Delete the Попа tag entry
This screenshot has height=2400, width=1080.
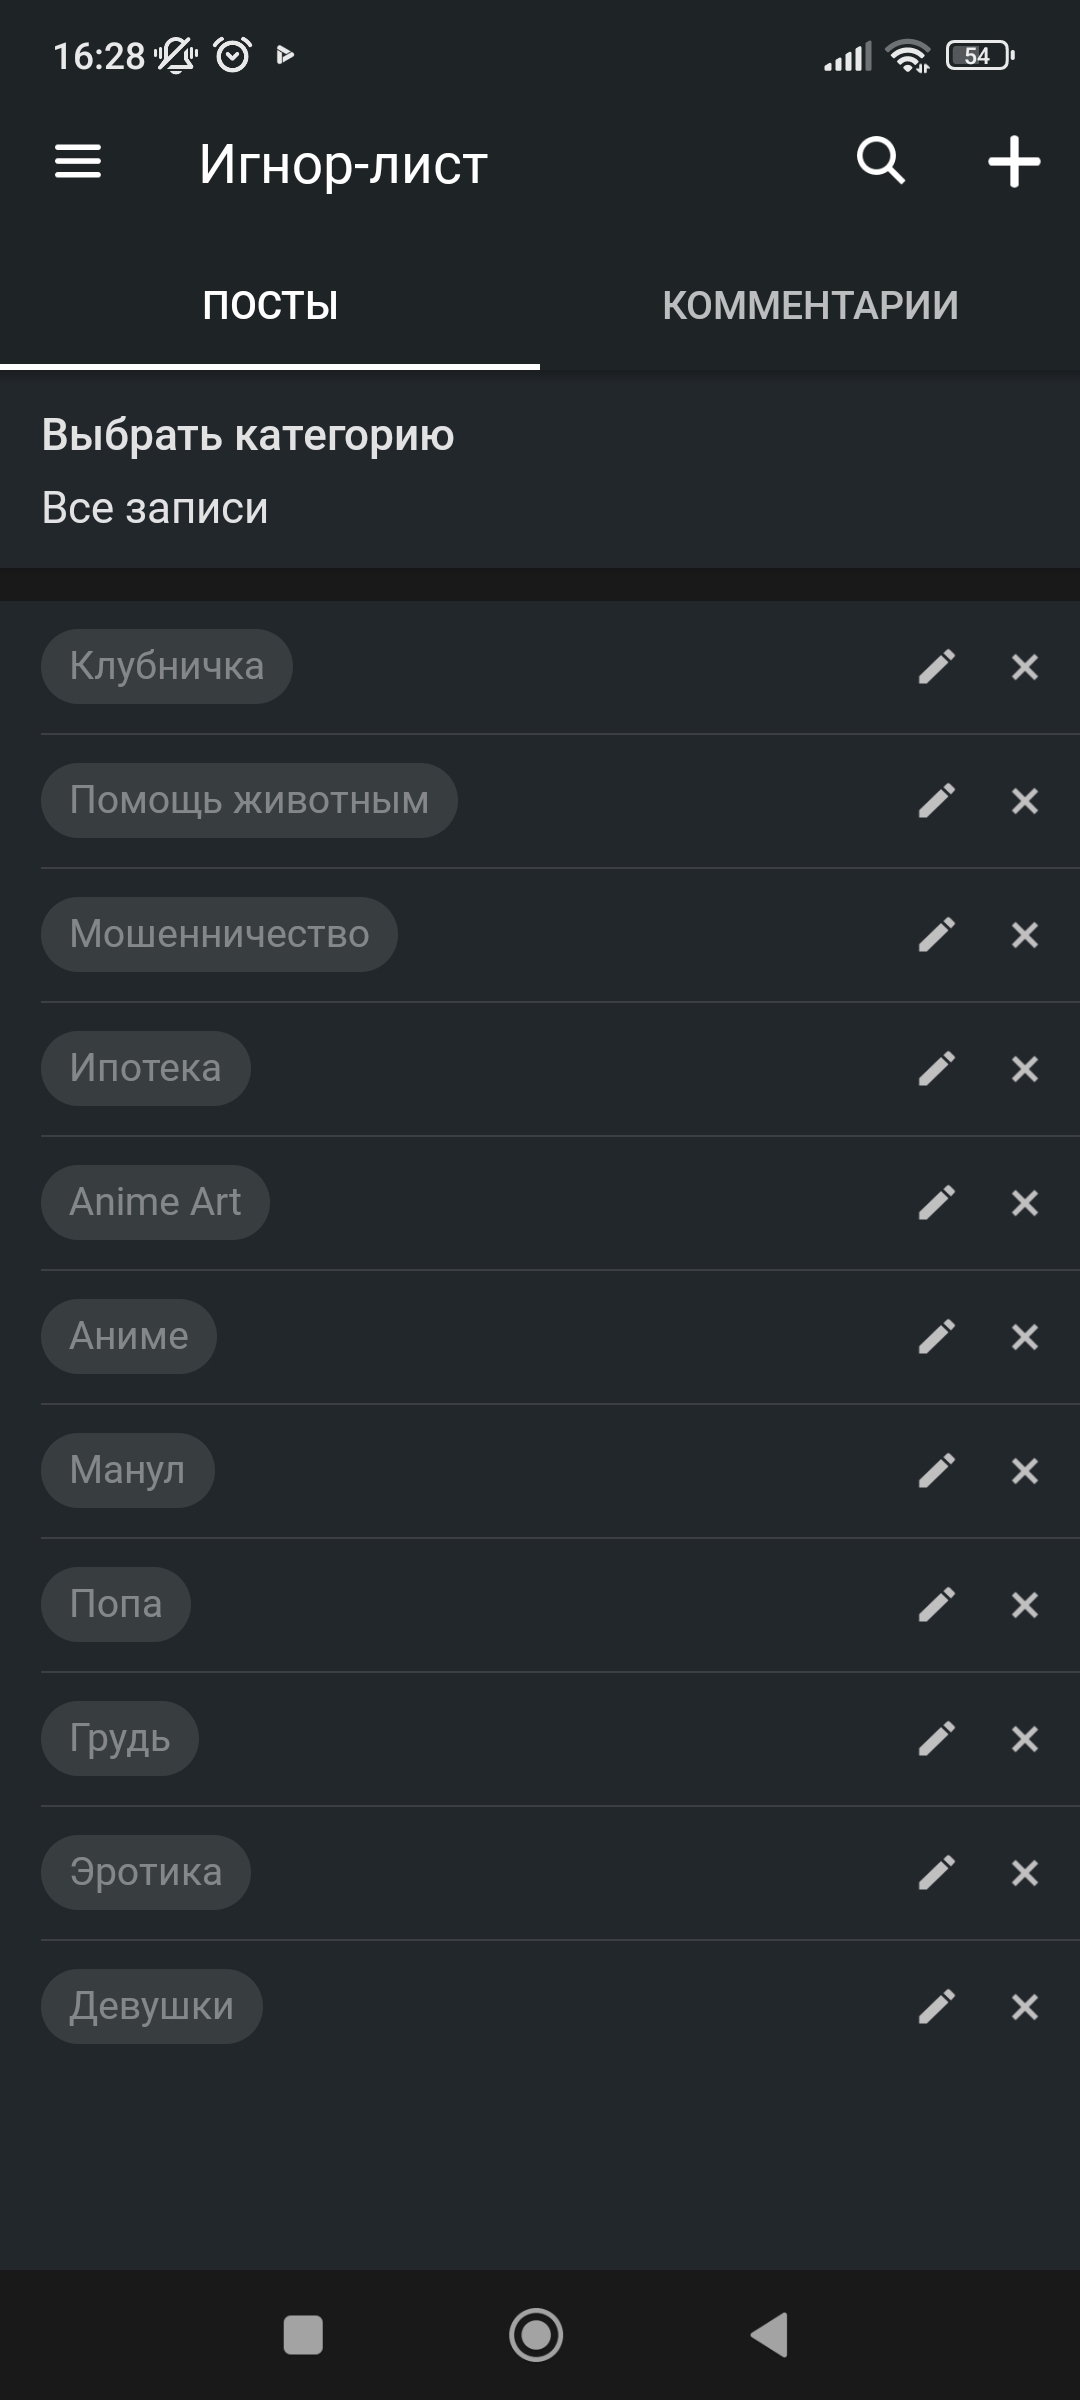(x=1025, y=1605)
